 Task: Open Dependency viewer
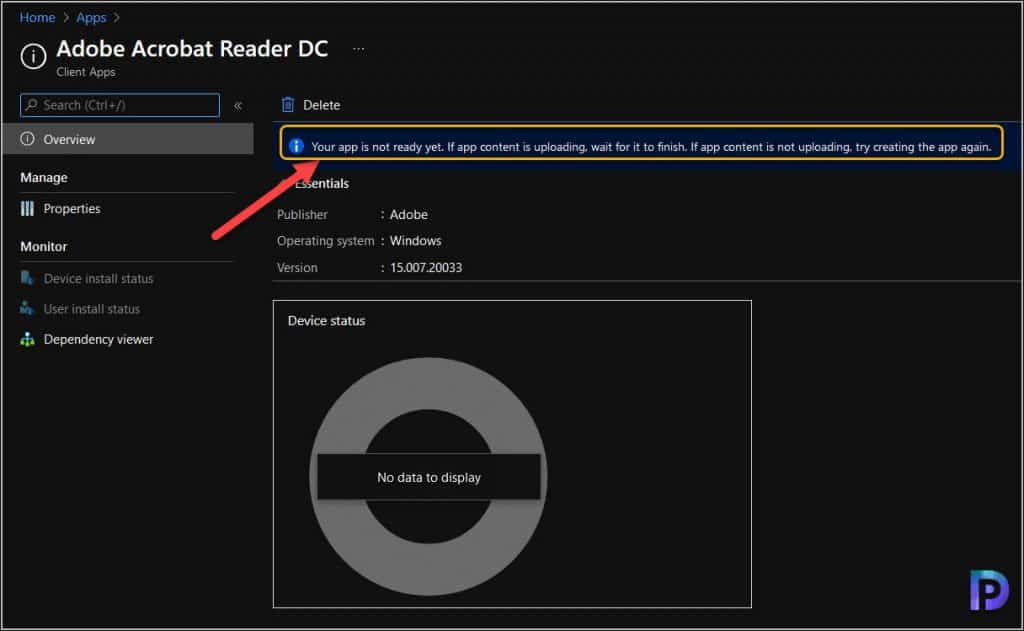[99, 340]
